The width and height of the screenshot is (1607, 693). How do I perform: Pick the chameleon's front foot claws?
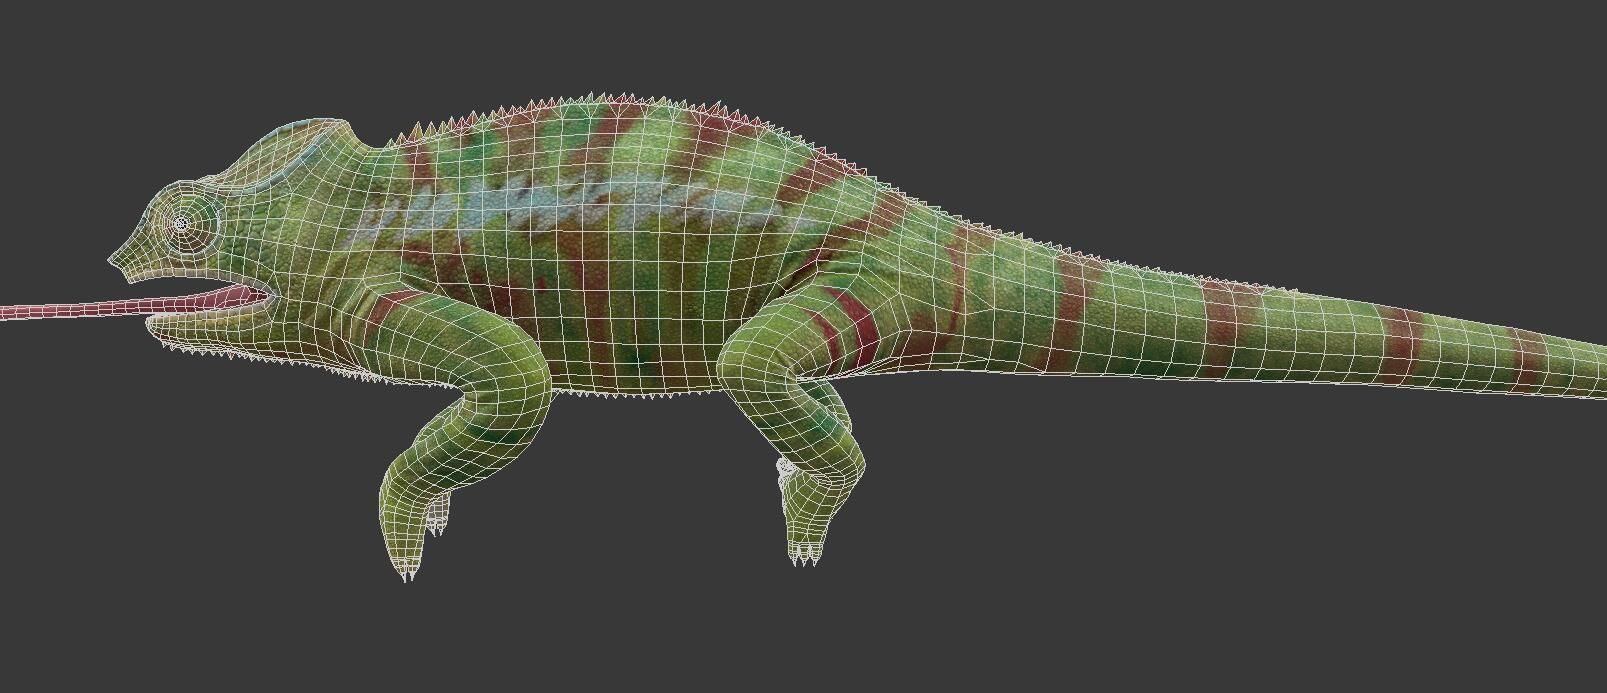[407, 572]
